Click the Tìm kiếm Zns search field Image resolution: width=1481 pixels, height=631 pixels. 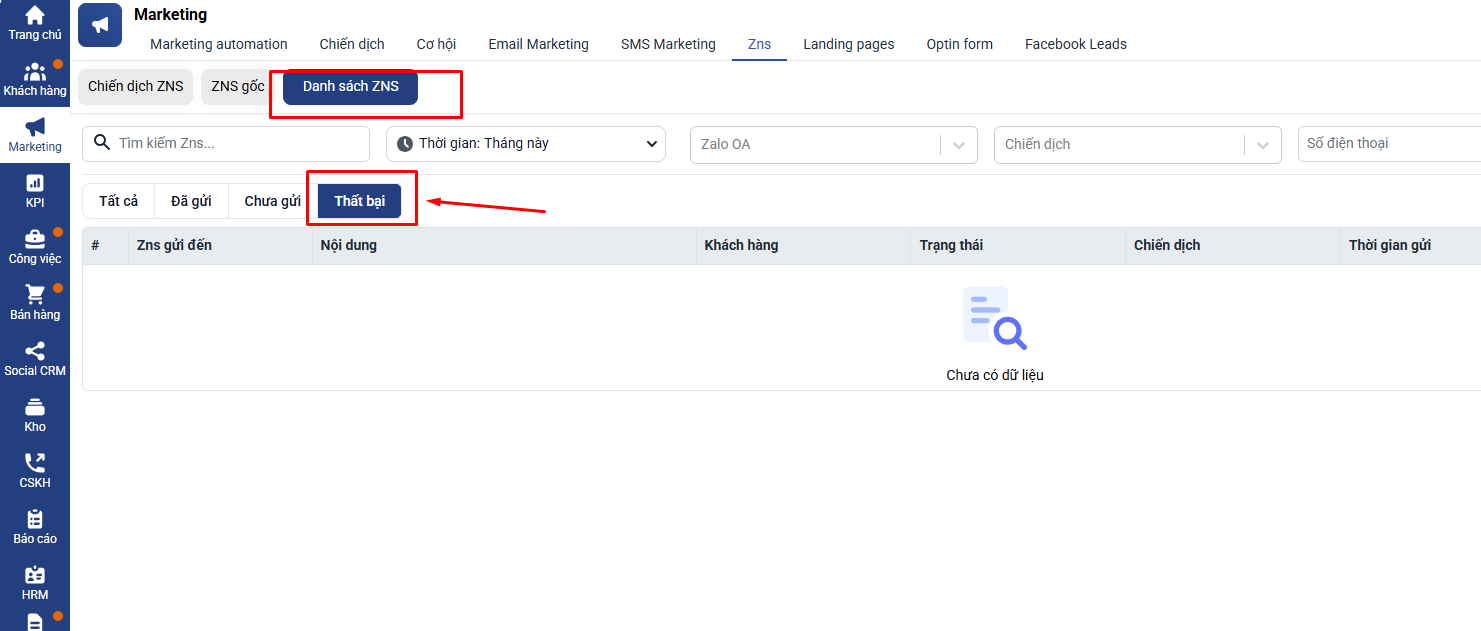point(238,144)
